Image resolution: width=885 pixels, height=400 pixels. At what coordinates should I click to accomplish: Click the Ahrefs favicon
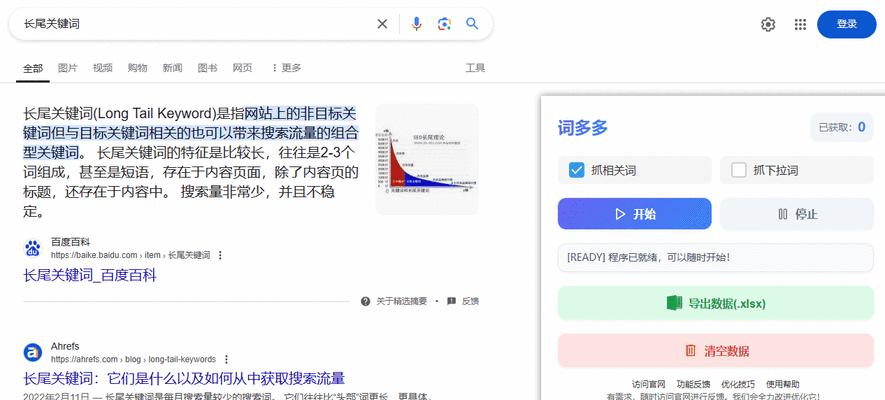pos(33,353)
